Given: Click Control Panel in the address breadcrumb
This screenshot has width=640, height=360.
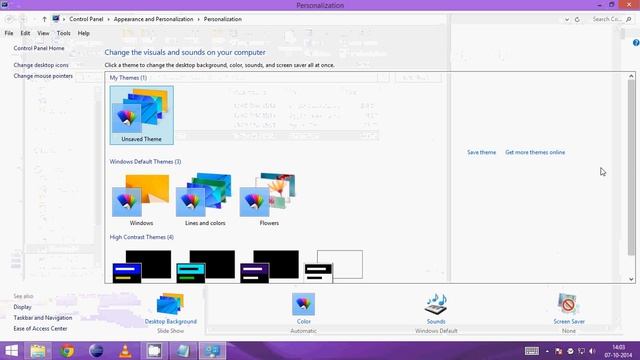Looking at the screenshot, I should [x=86, y=19].
